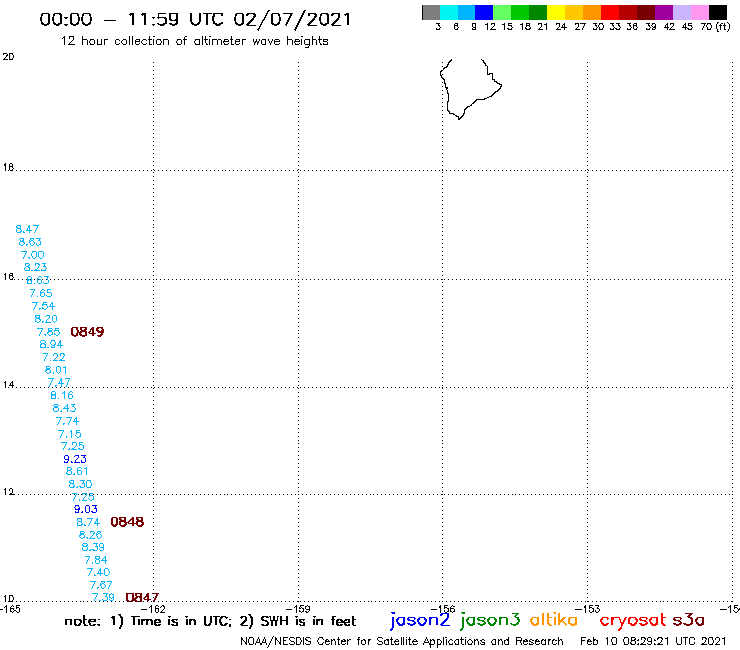This screenshot has width=740, height=650.
Task: Click the 8.01 wave height value
Action: (56, 370)
